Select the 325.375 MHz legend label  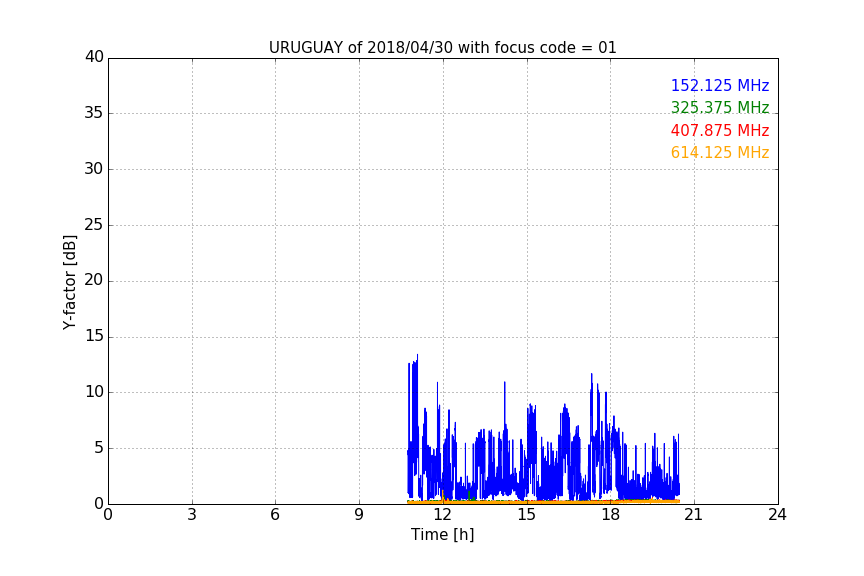coord(720,107)
